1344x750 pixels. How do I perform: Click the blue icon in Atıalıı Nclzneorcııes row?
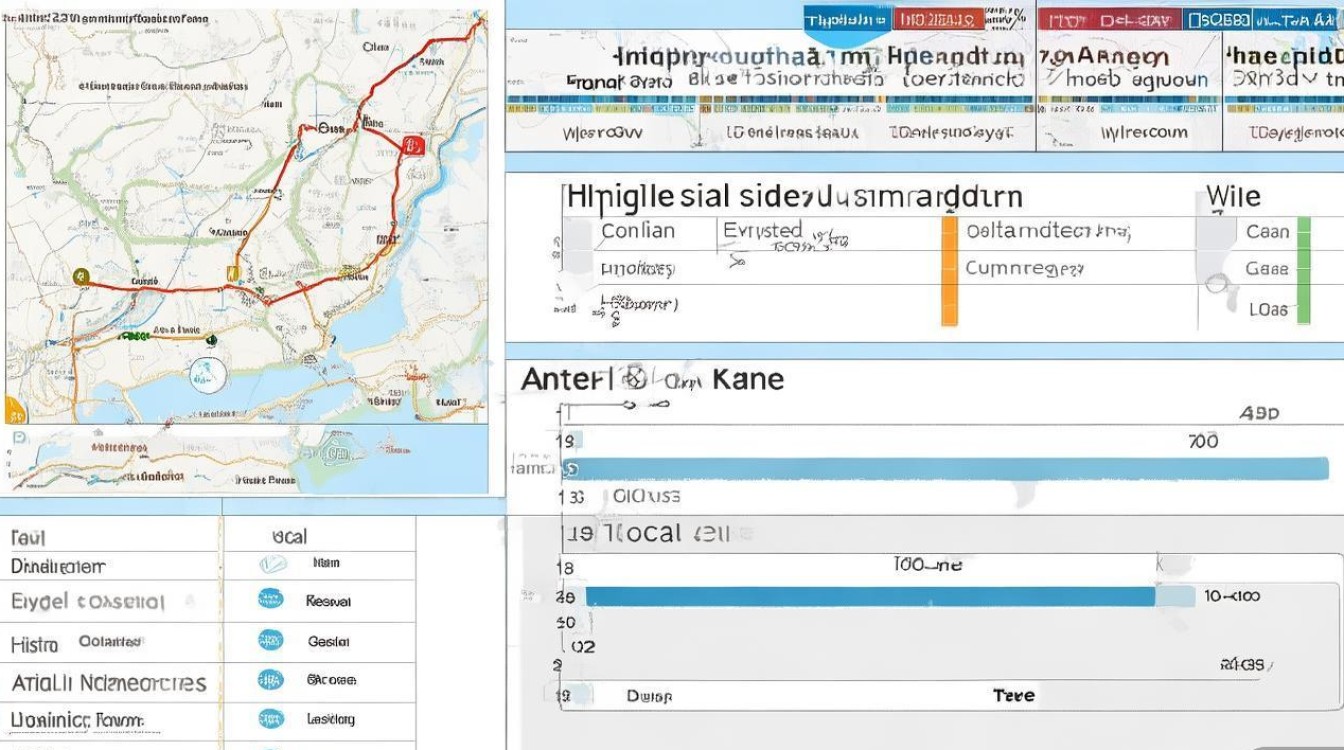point(271,680)
